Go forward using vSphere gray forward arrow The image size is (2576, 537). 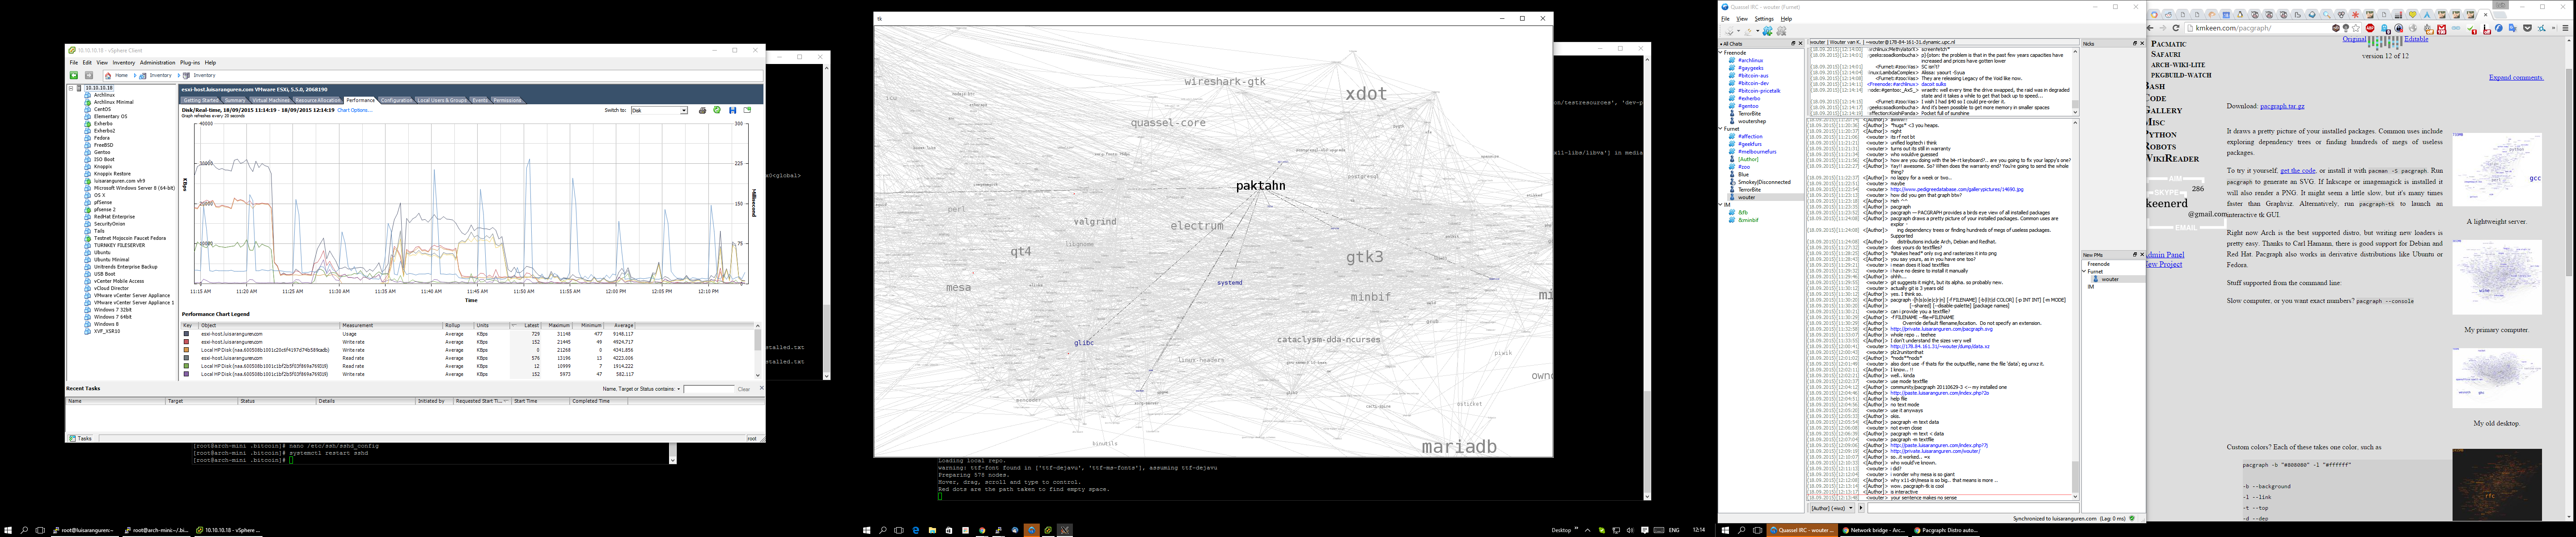(x=89, y=75)
